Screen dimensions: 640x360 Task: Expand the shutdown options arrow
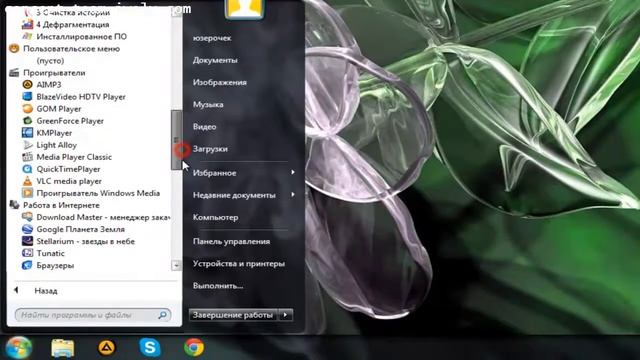point(285,315)
